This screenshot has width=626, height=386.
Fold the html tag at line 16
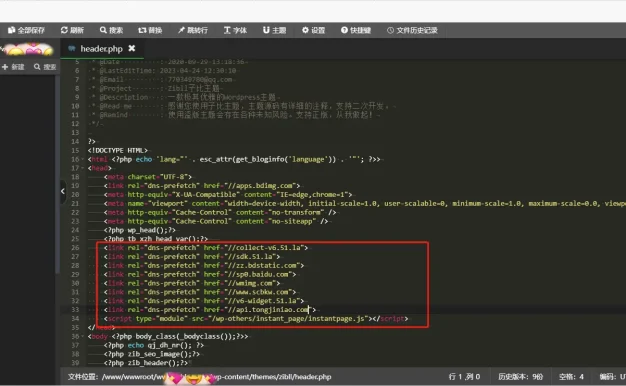83,159
